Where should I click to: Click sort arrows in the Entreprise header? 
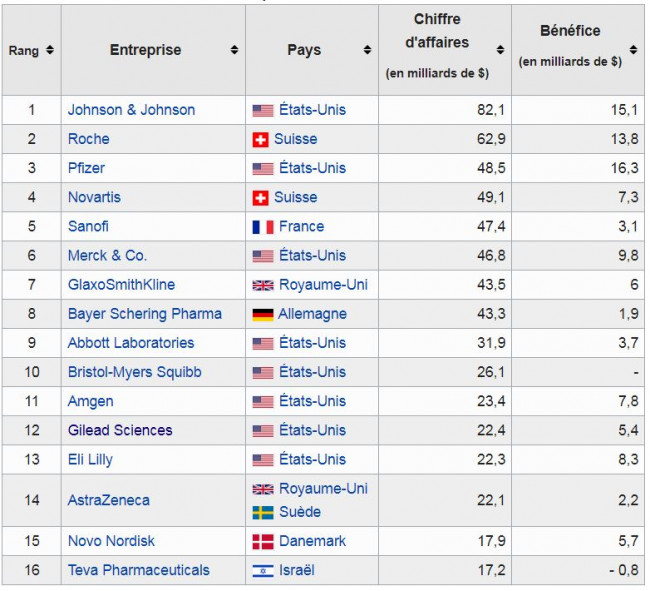[x=234, y=50]
